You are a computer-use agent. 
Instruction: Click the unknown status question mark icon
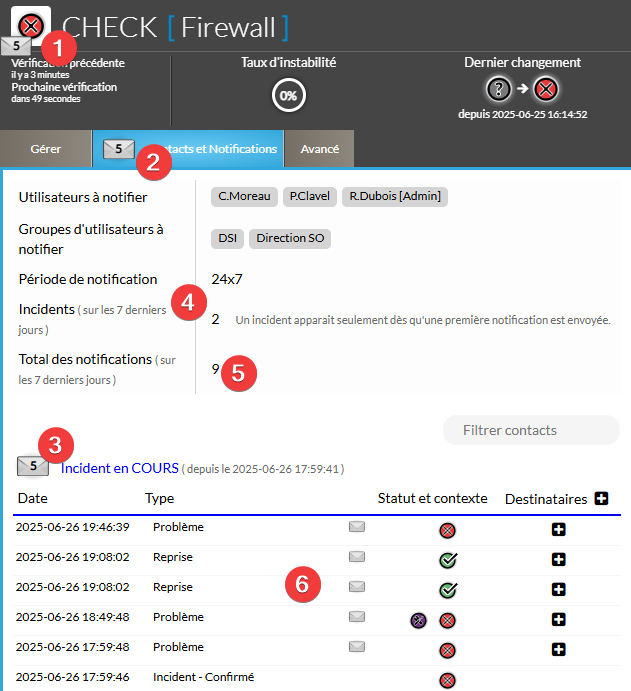click(500, 89)
